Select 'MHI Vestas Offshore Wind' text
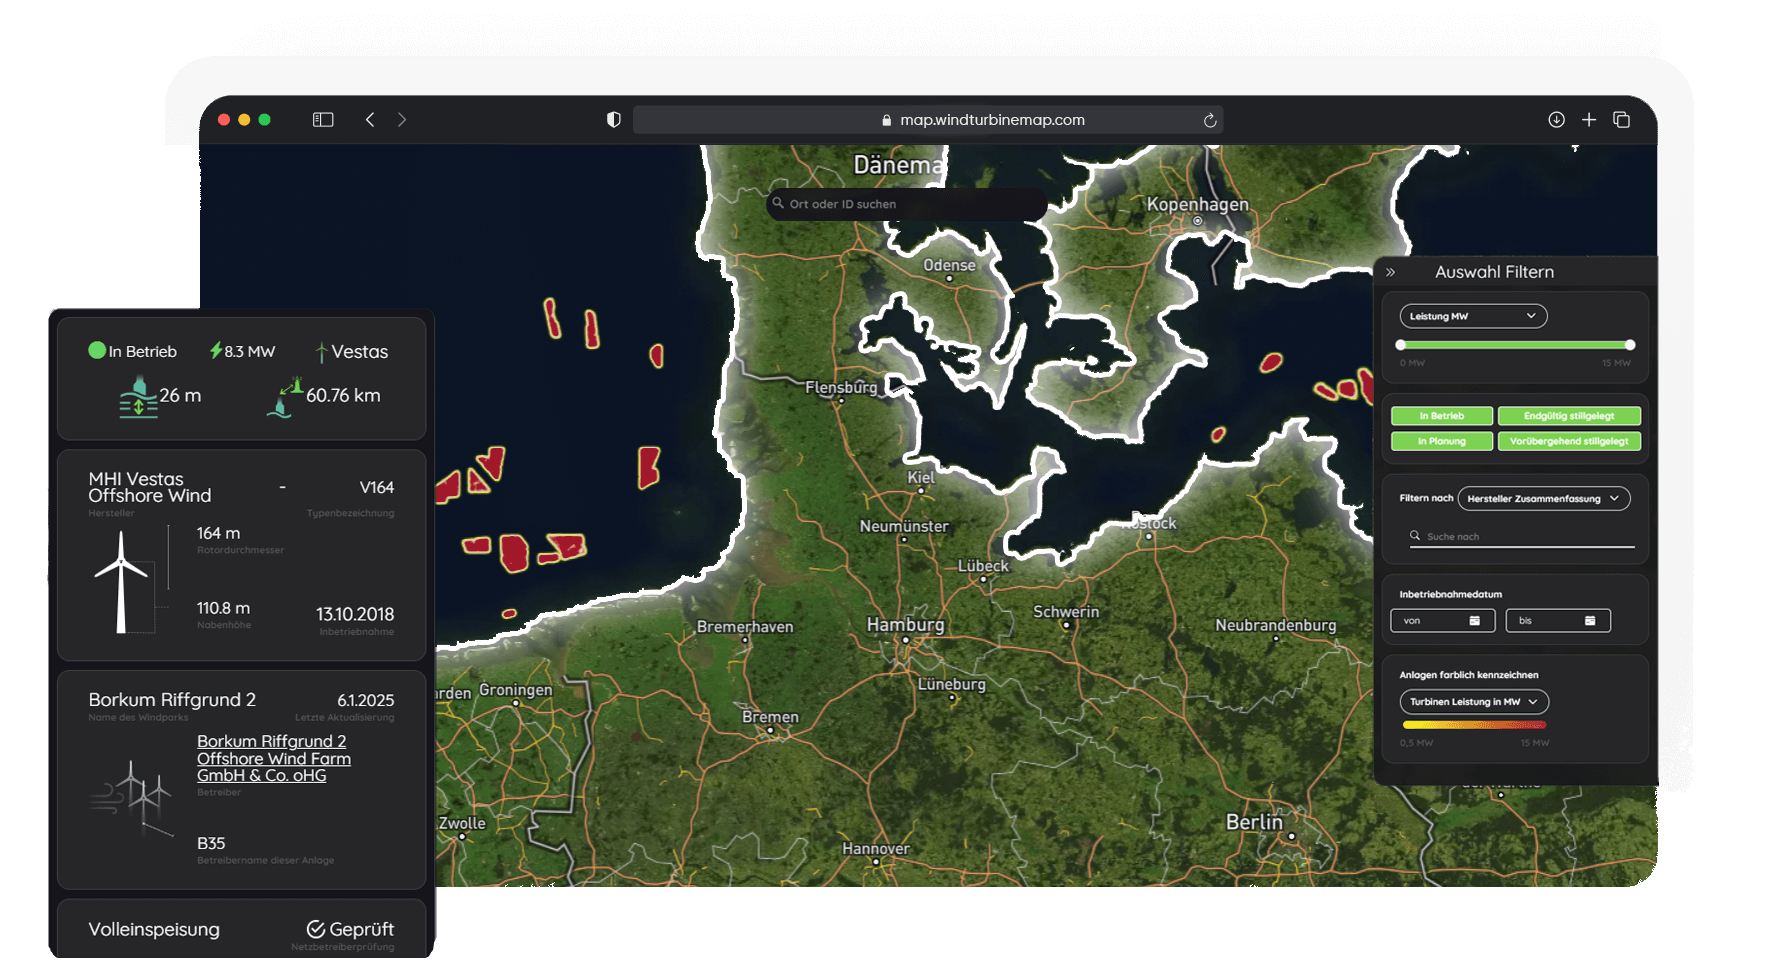 [150, 487]
